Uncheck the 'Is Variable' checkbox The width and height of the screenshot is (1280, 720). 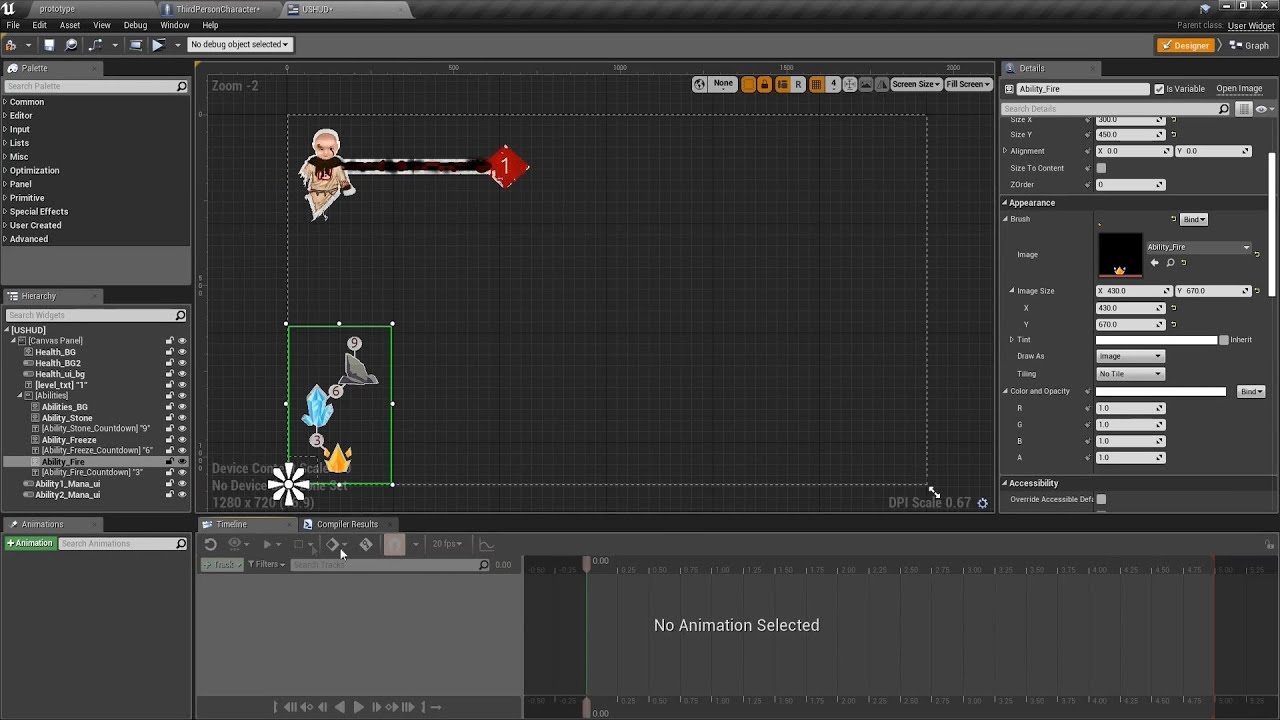click(x=1159, y=89)
